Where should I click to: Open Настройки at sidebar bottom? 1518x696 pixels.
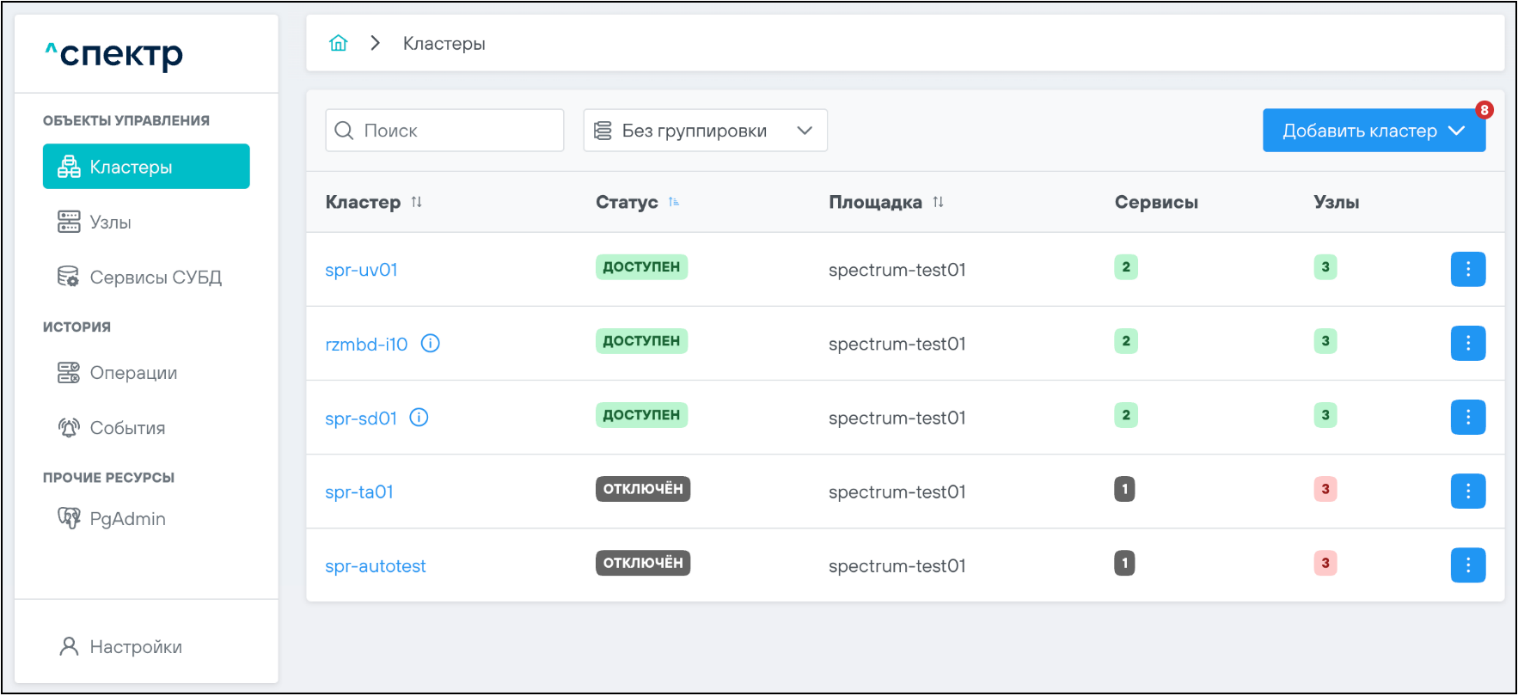click(x=135, y=647)
